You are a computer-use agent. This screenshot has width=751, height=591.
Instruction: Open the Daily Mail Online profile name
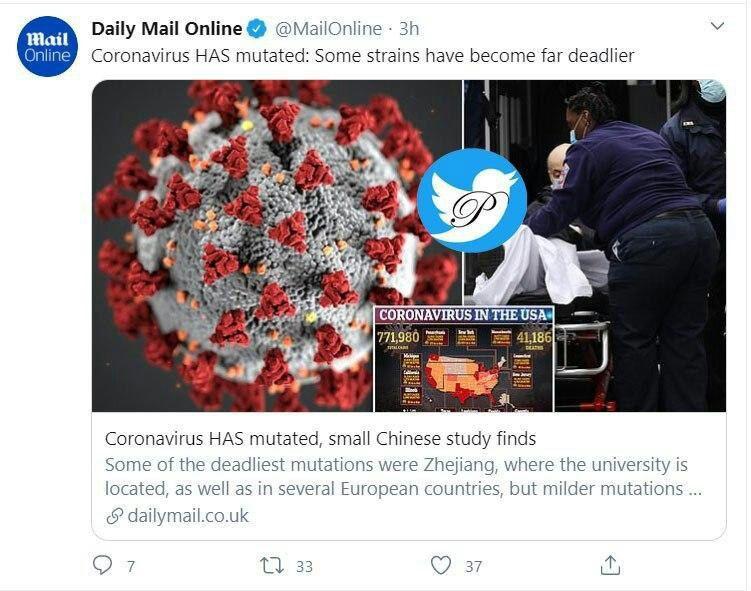[x=167, y=29]
